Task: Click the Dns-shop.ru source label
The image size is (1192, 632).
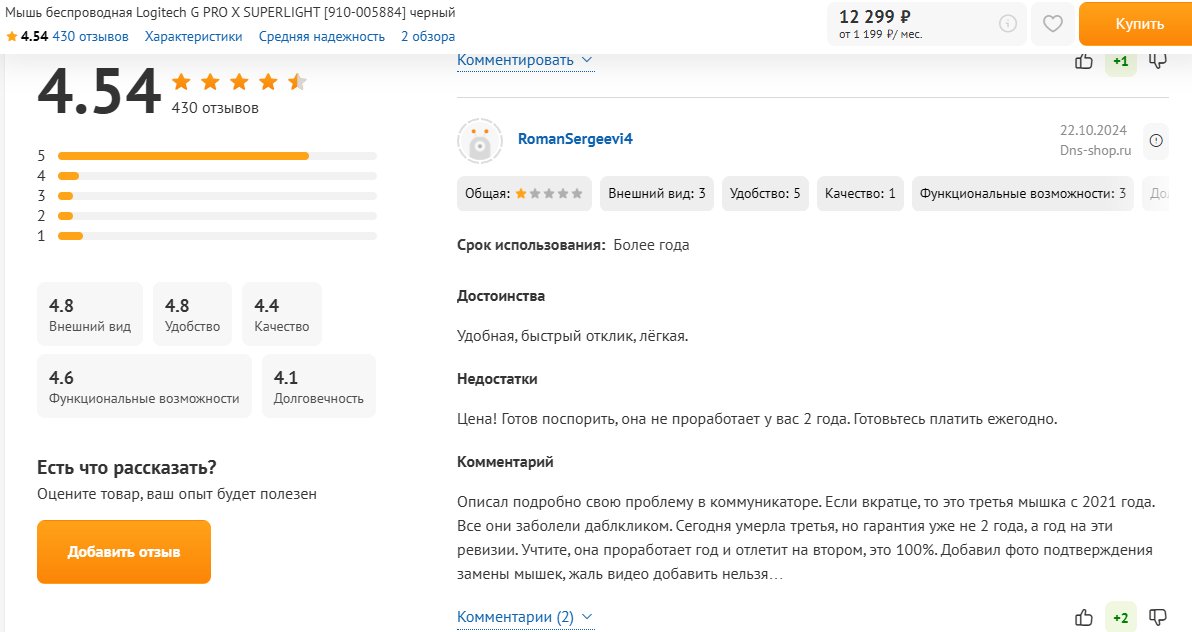Action: point(1095,151)
